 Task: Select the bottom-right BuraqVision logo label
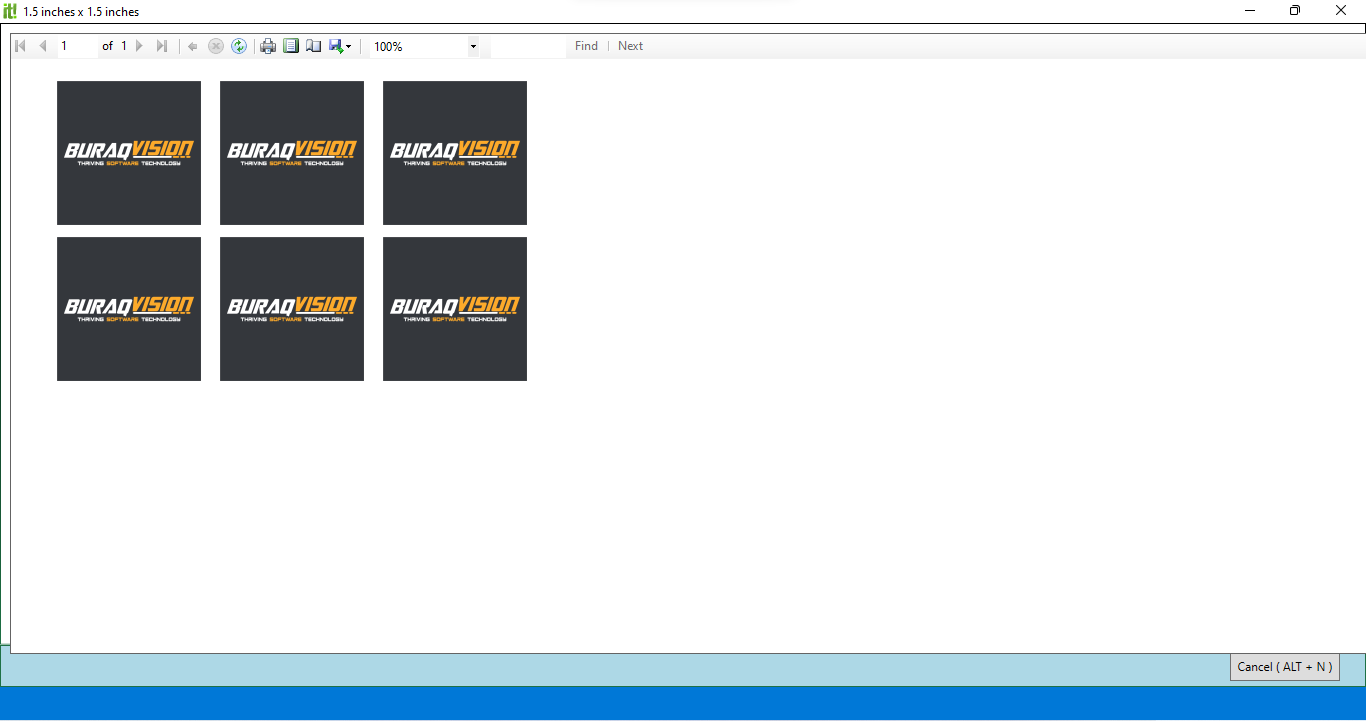point(455,309)
